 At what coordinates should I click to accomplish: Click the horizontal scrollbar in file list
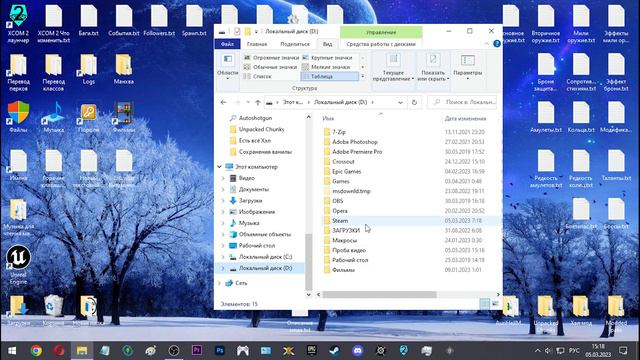379,294
